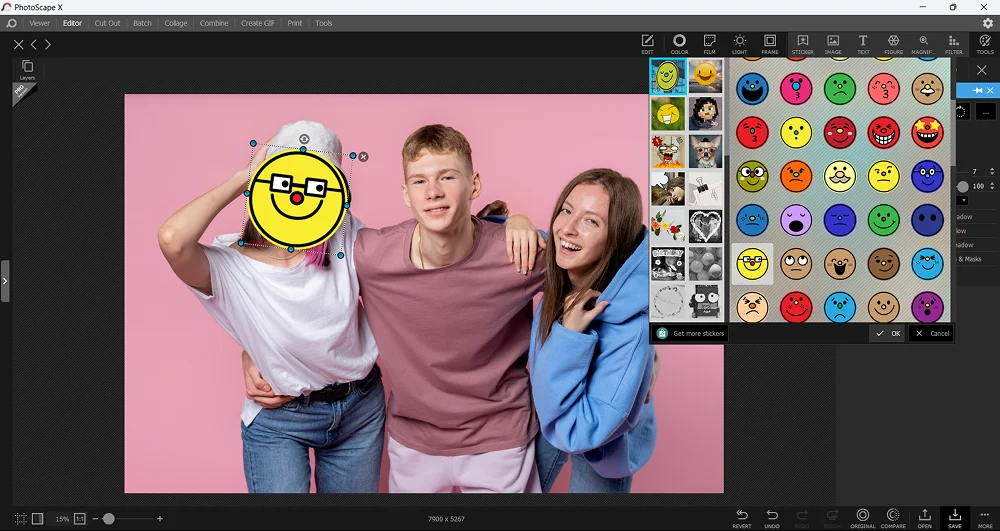The height and width of the screenshot is (531, 1000).
Task: Click the Save icon
Action: coord(955,516)
